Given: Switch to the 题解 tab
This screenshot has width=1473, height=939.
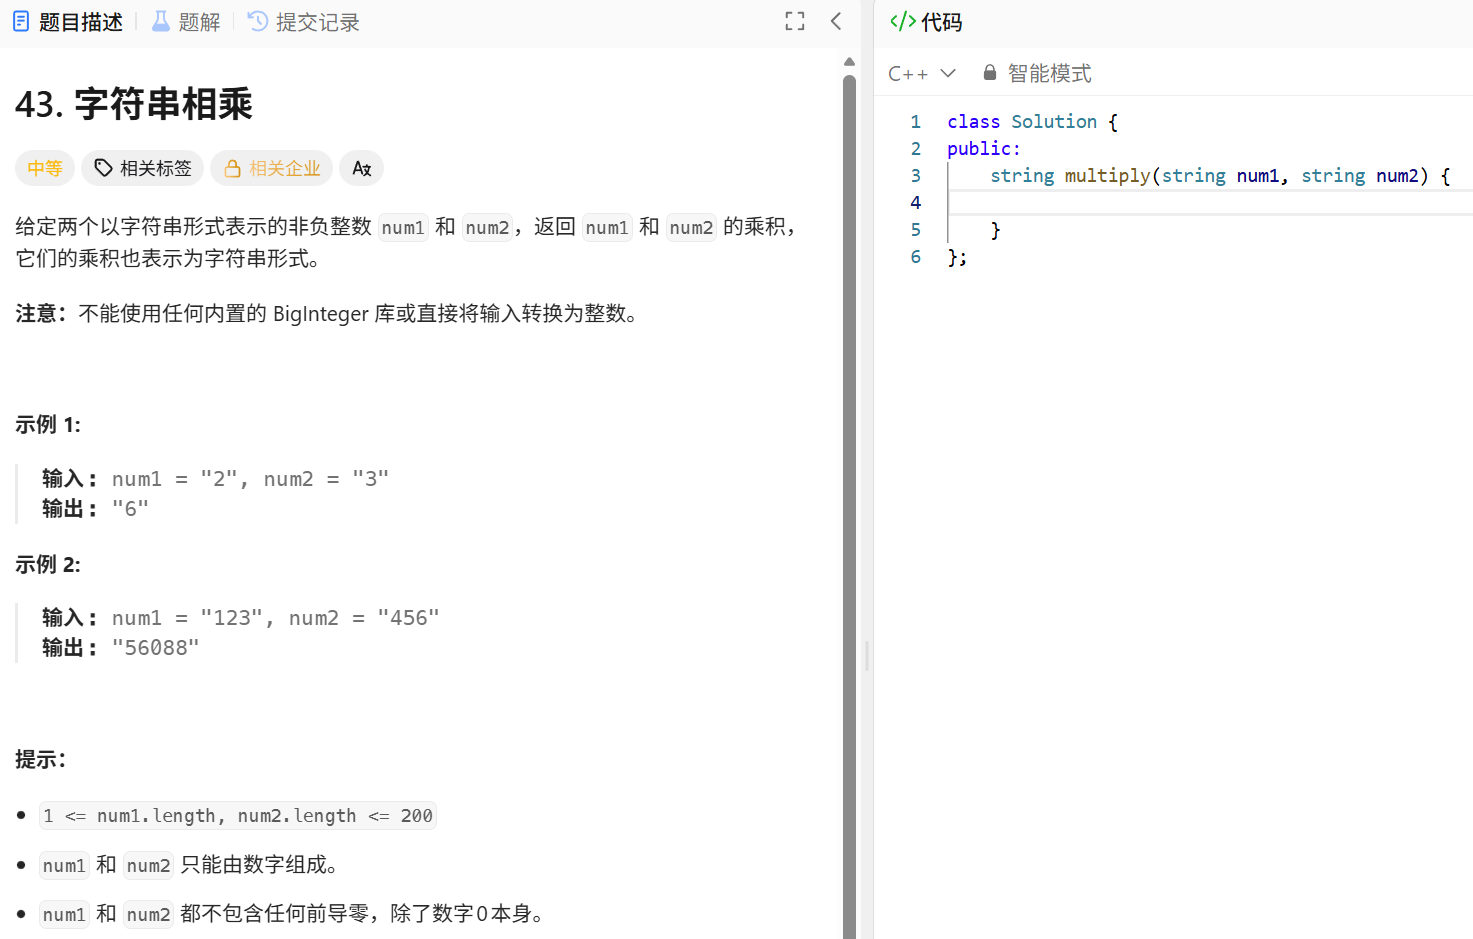Looking at the screenshot, I should (x=197, y=20).
